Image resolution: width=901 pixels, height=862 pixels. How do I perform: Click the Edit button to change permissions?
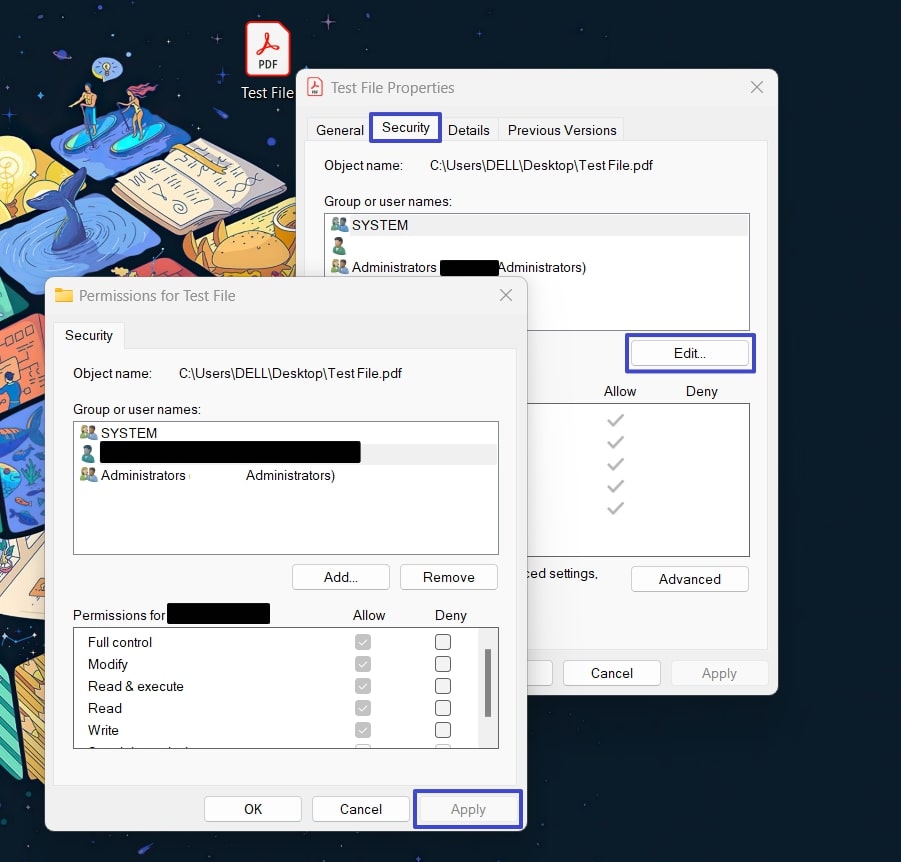coord(690,353)
